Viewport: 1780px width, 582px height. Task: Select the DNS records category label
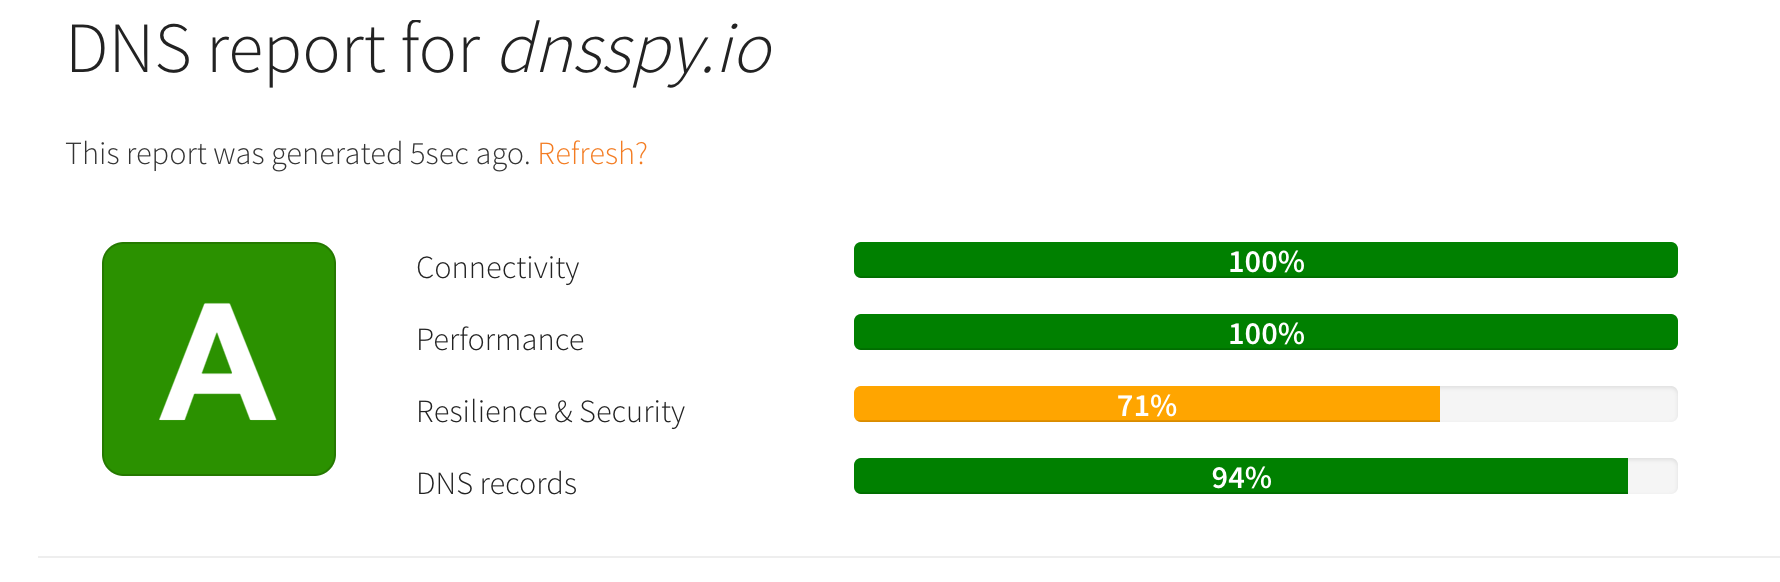(496, 483)
